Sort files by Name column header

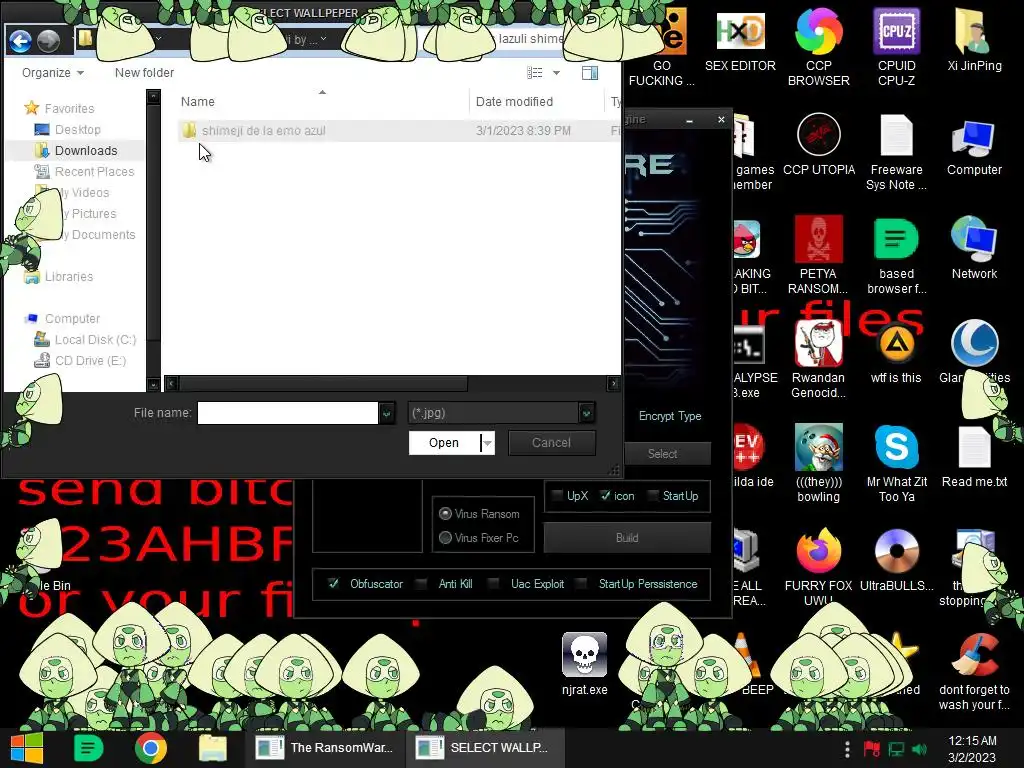coord(197,101)
